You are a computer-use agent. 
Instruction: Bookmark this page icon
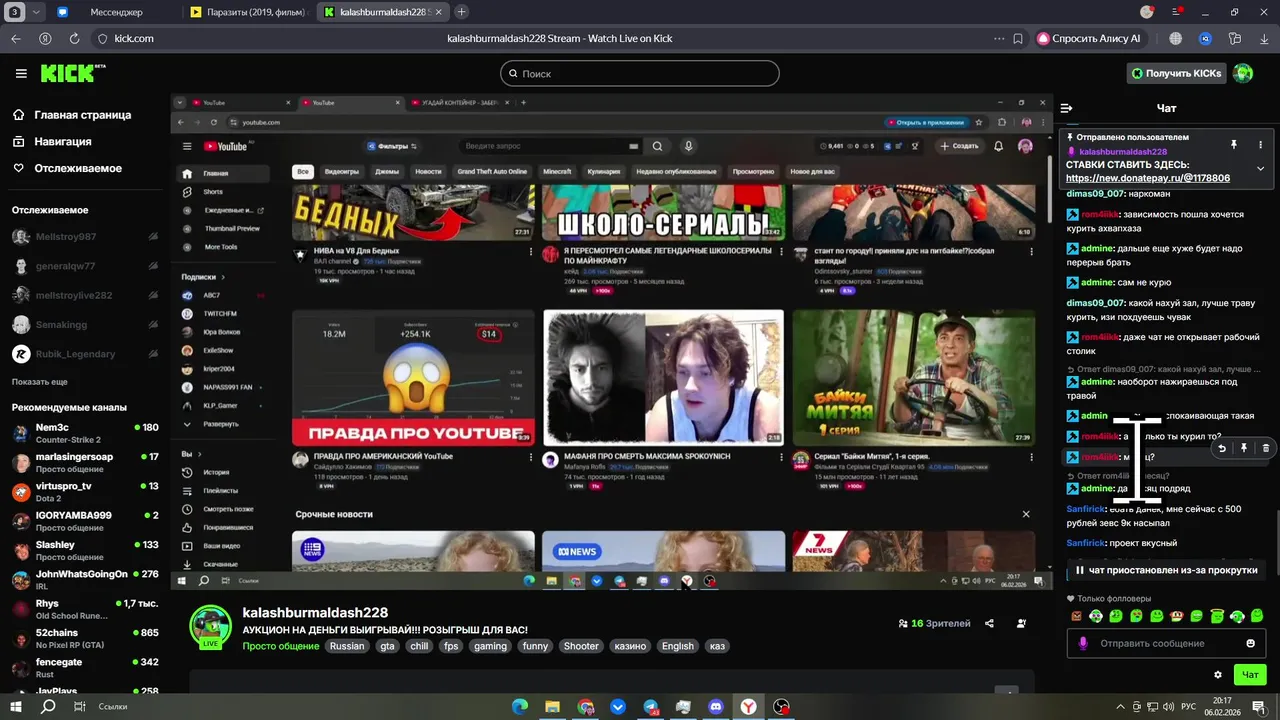click(x=1018, y=38)
